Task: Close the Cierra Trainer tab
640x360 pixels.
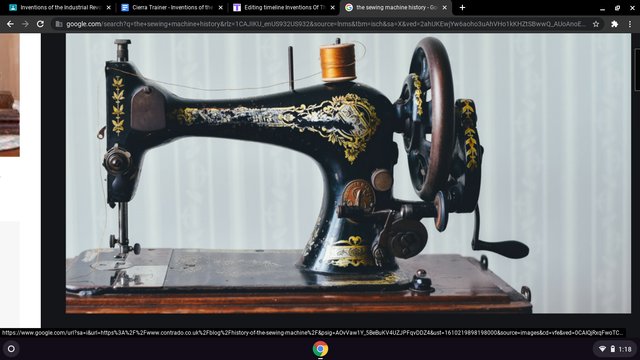Action: coord(220,7)
